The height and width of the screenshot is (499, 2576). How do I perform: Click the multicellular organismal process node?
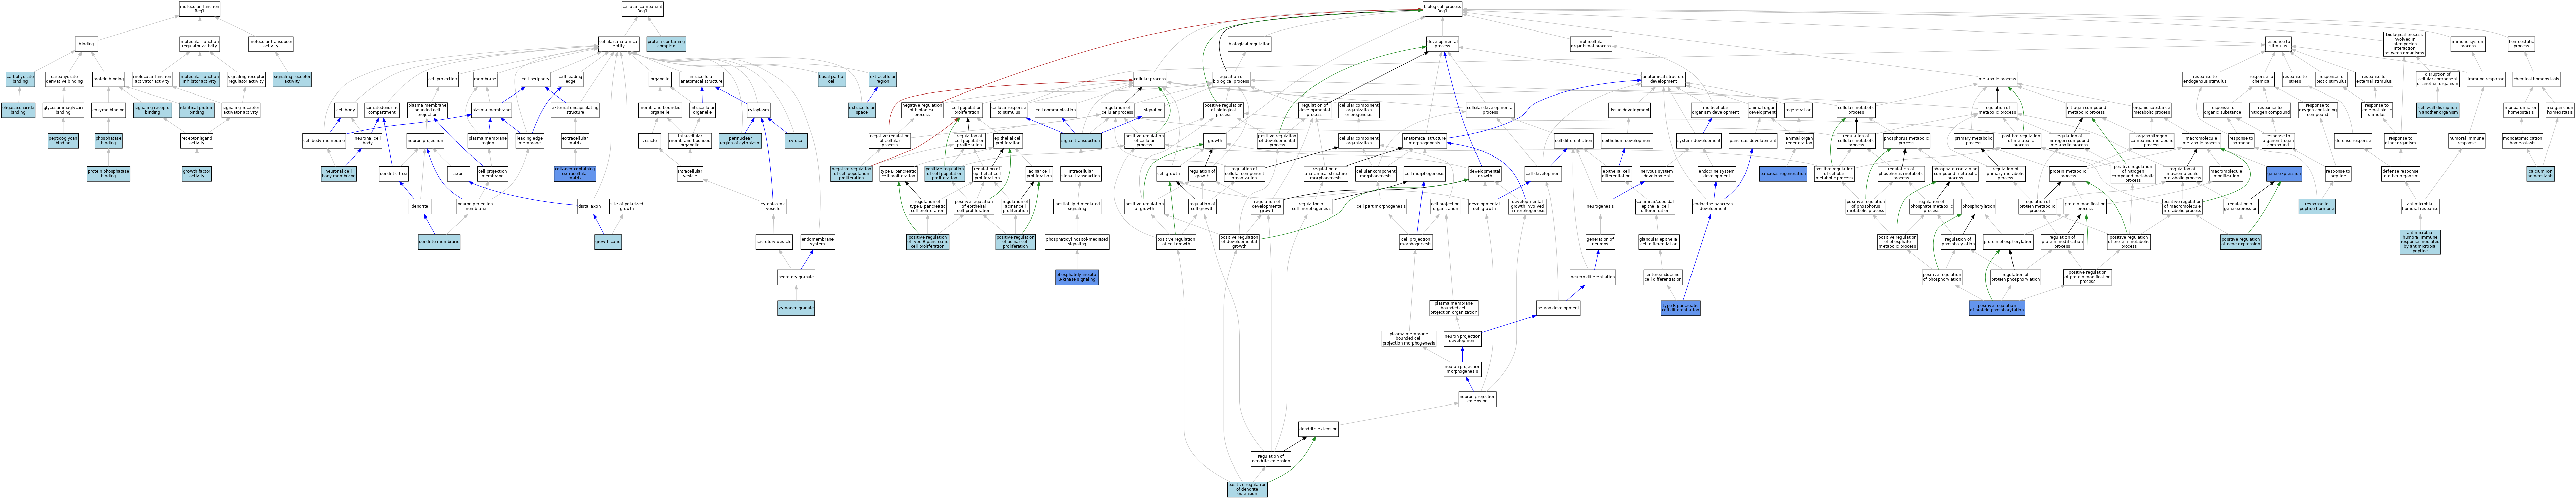1590,44
